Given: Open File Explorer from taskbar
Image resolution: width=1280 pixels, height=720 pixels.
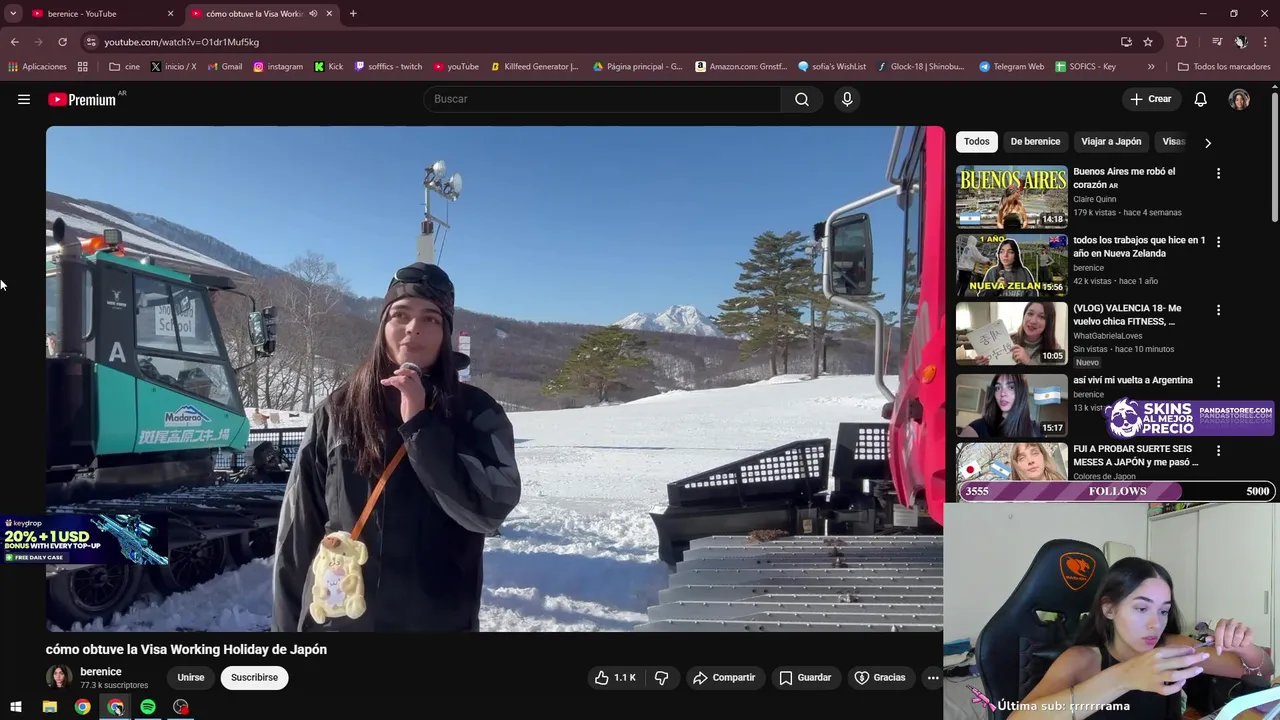Looking at the screenshot, I should 50,707.
